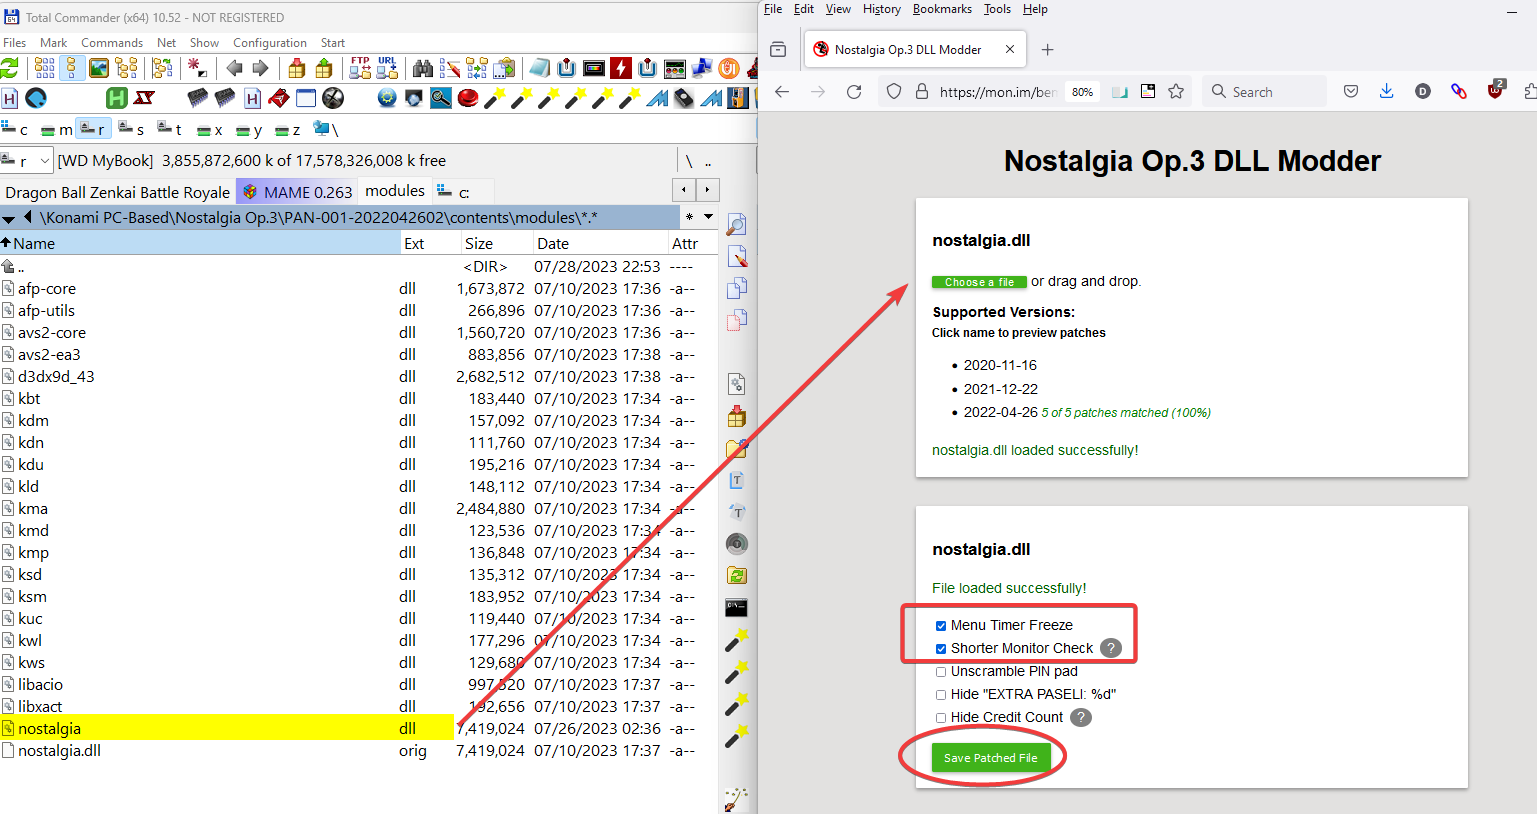
Task: Click the Firefox URL address field
Action: (x=996, y=91)
